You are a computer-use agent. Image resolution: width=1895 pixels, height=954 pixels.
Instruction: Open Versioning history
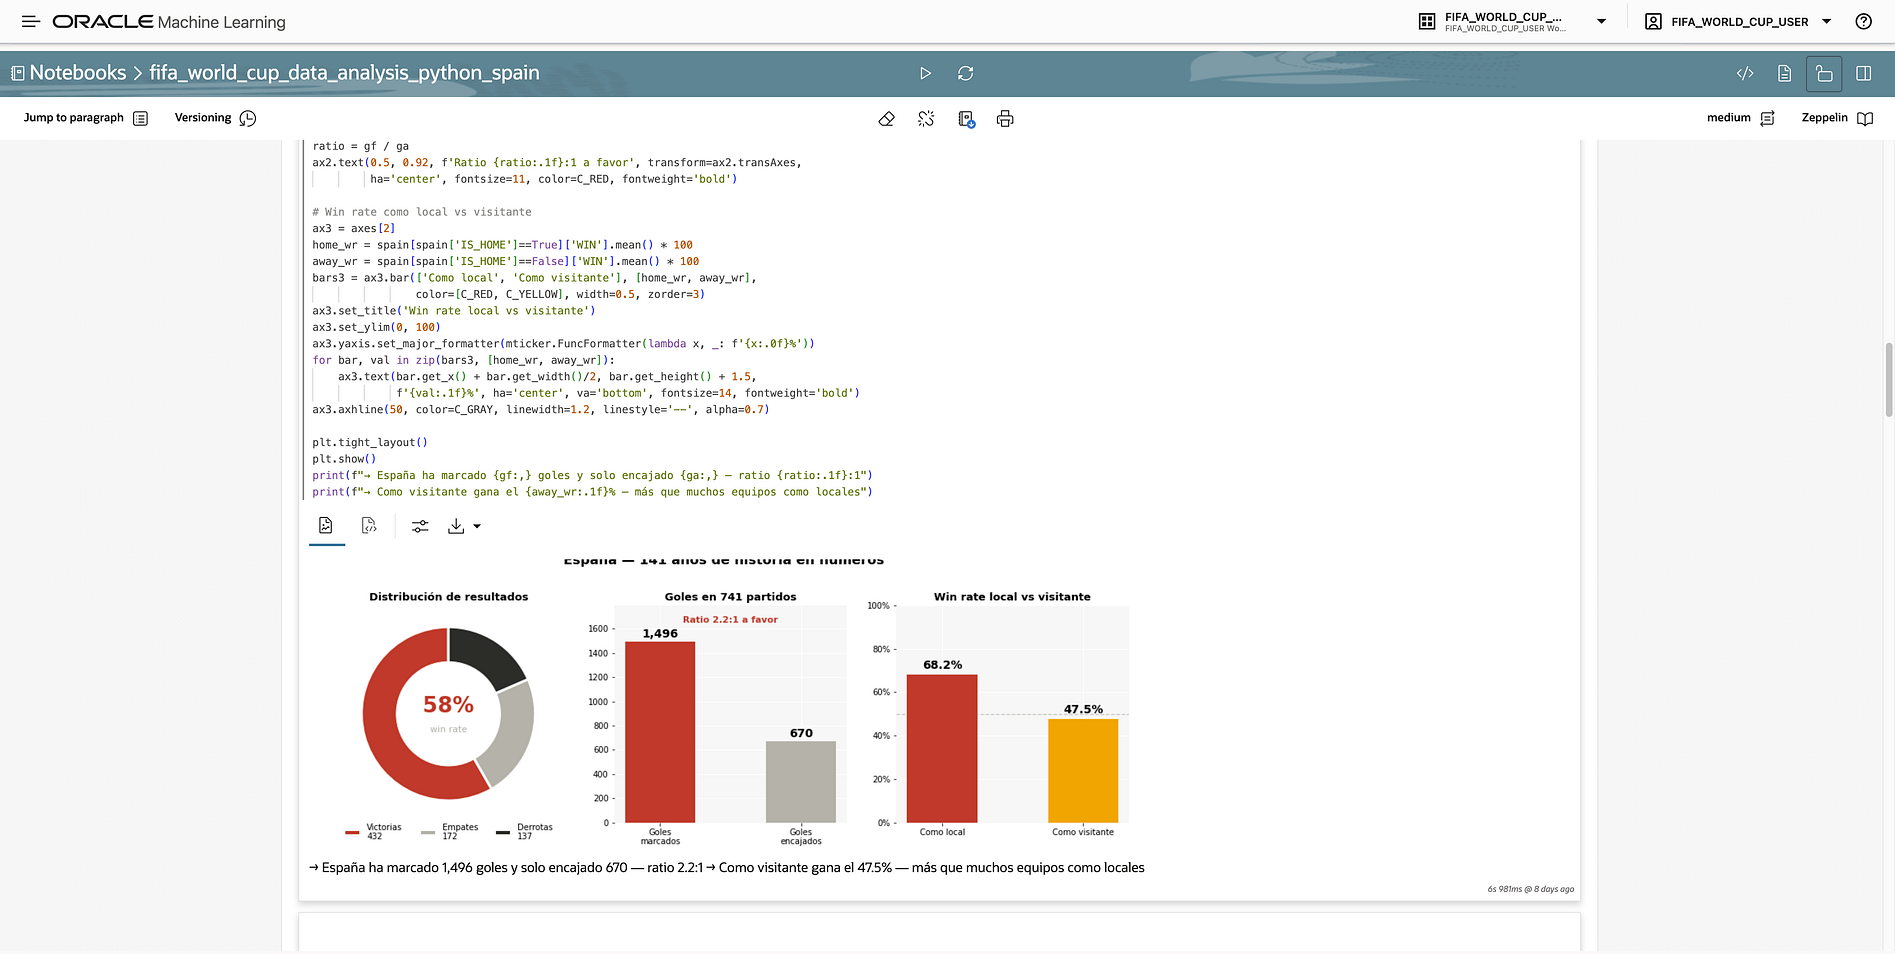click(215, 118)
